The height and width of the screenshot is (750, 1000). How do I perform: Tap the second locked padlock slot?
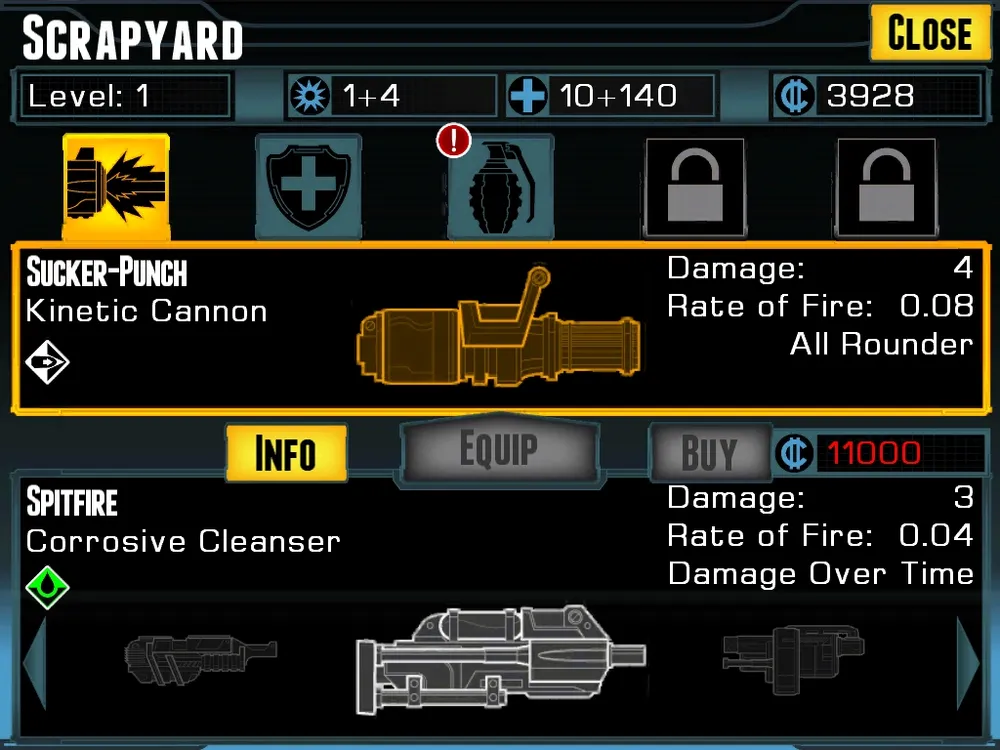(x=886, y=188)
